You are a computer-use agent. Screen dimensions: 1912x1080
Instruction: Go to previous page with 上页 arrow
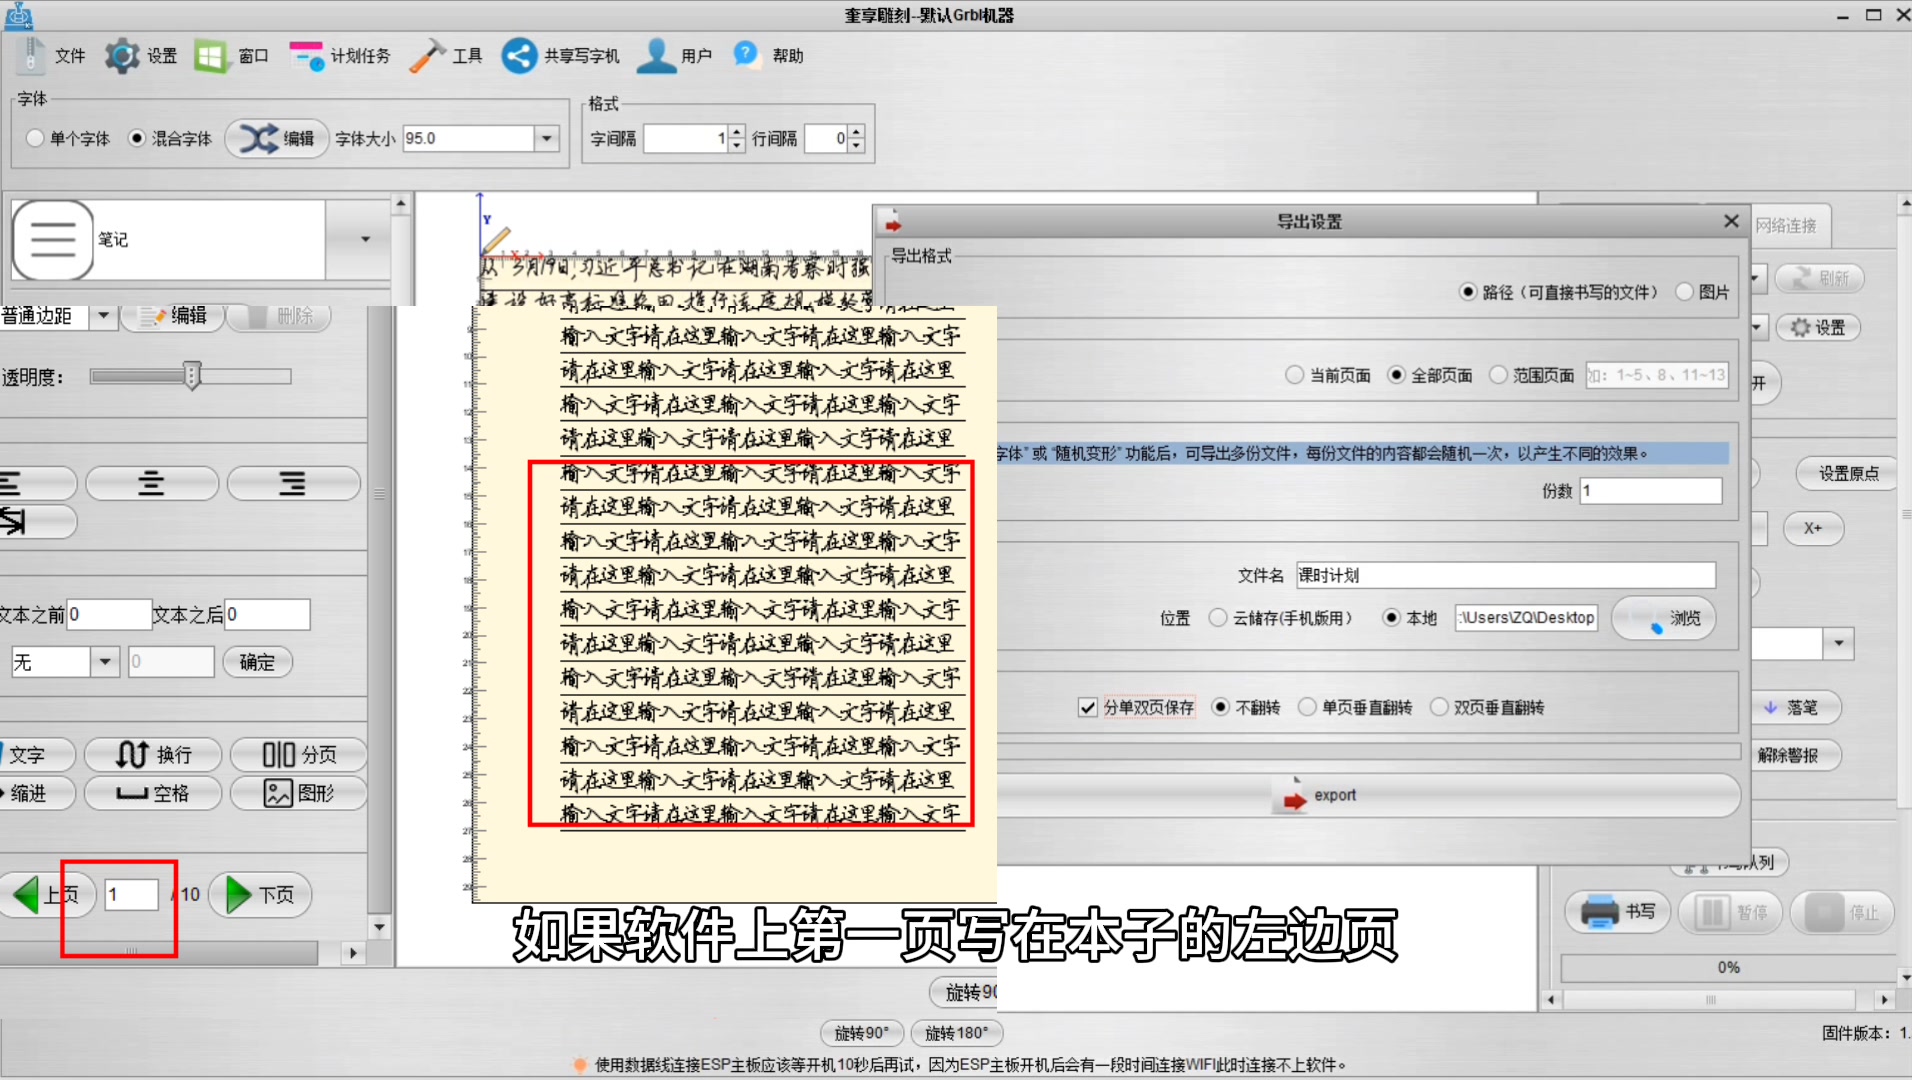(47, 894)
